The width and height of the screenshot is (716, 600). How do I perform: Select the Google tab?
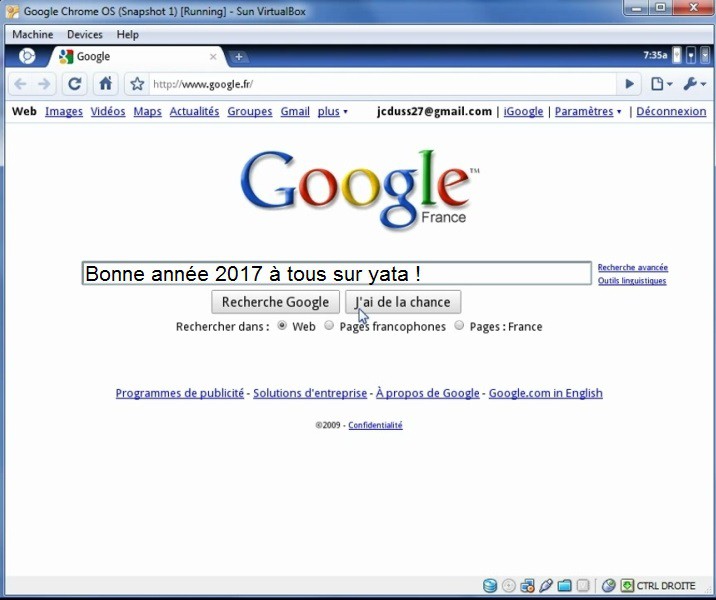(x=137, y=57)
